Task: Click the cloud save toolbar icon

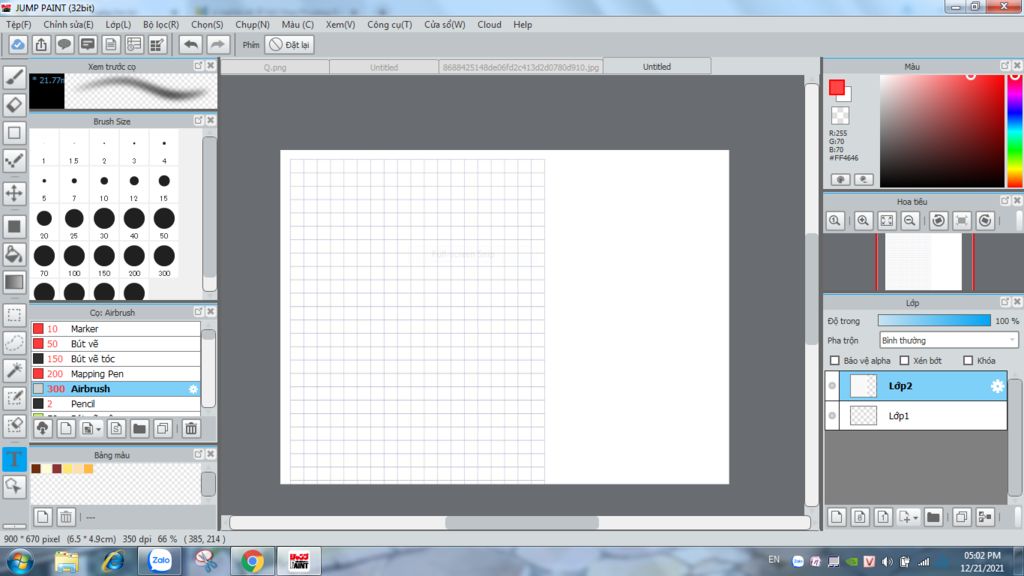Action: (x=18, y=44)
